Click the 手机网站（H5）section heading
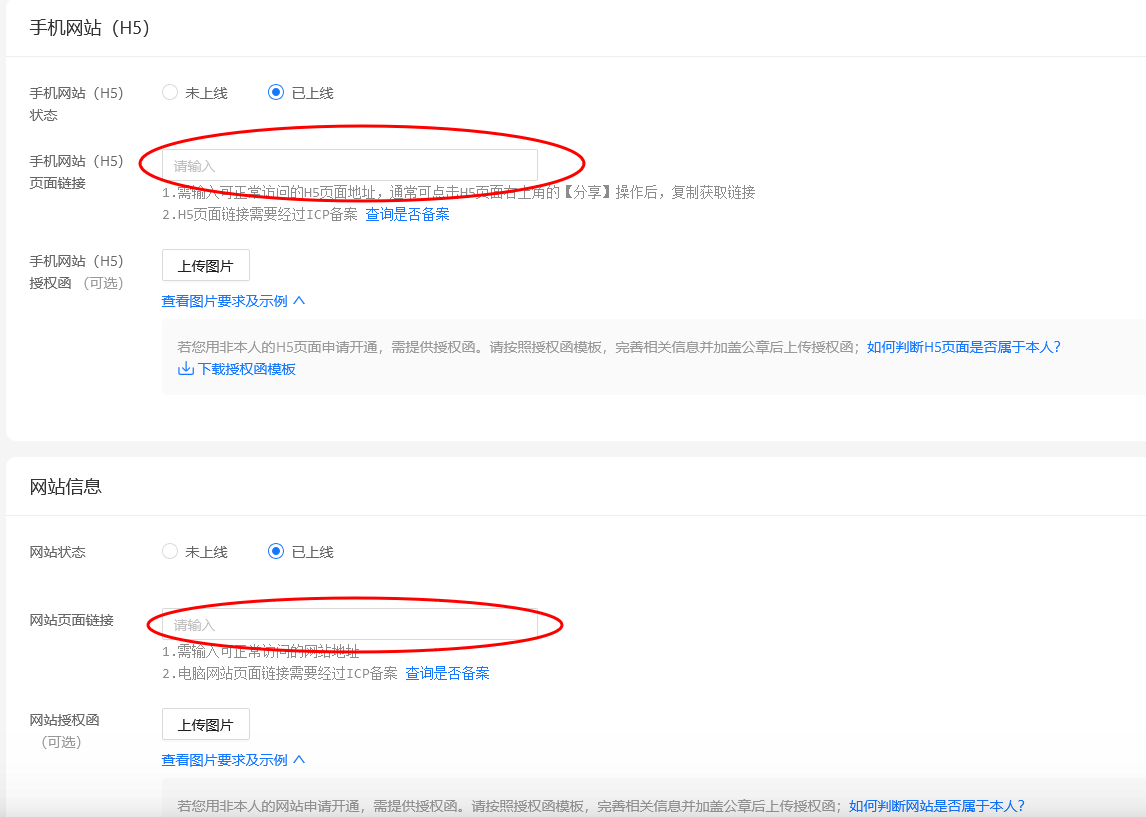1146x817 pixels. [x=89, y=28]
